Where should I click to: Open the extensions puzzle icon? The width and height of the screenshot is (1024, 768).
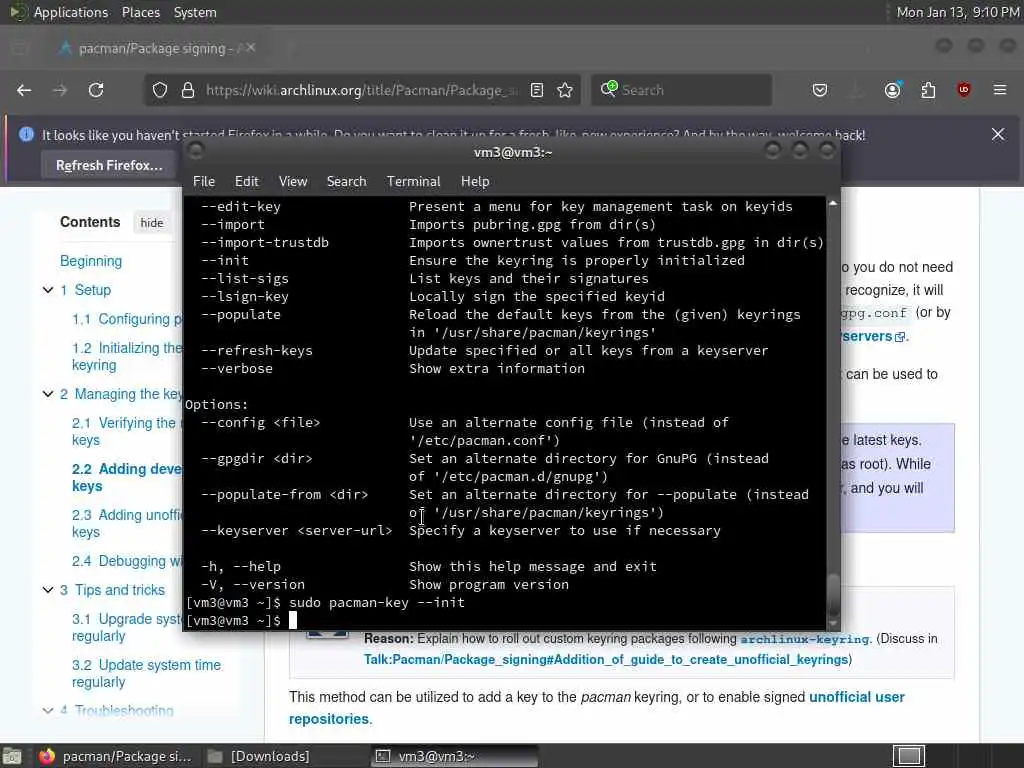tap(928, 90)
